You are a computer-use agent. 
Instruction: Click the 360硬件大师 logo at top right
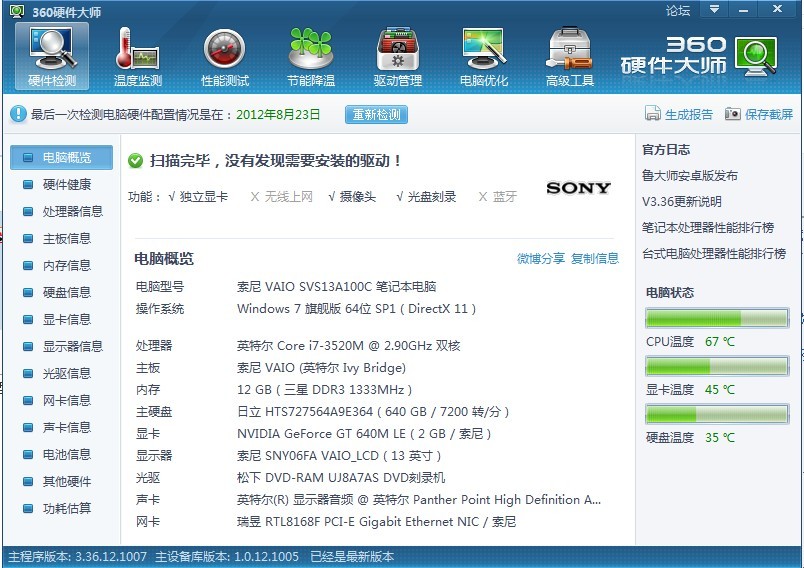click(698, 55)
